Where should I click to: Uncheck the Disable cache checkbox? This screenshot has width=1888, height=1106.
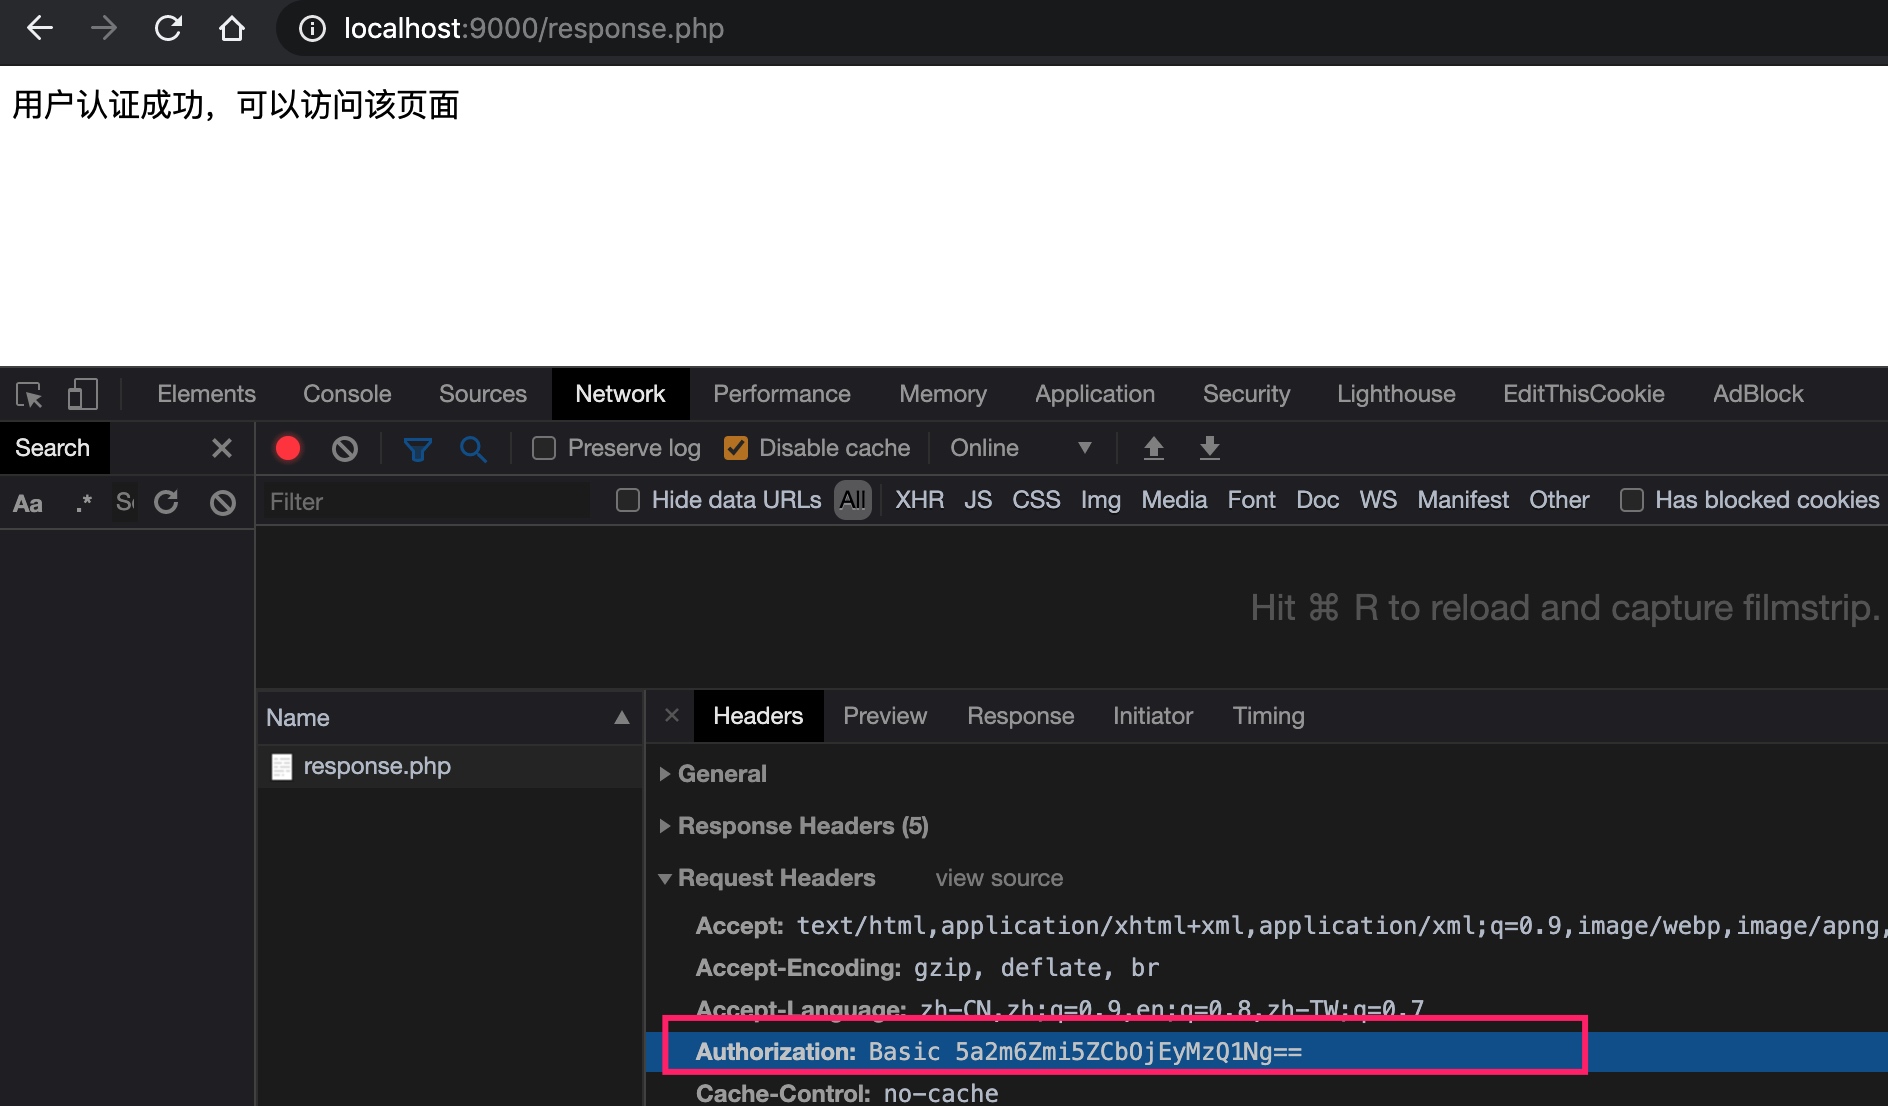pyautogui.click(x=736, y=448)
